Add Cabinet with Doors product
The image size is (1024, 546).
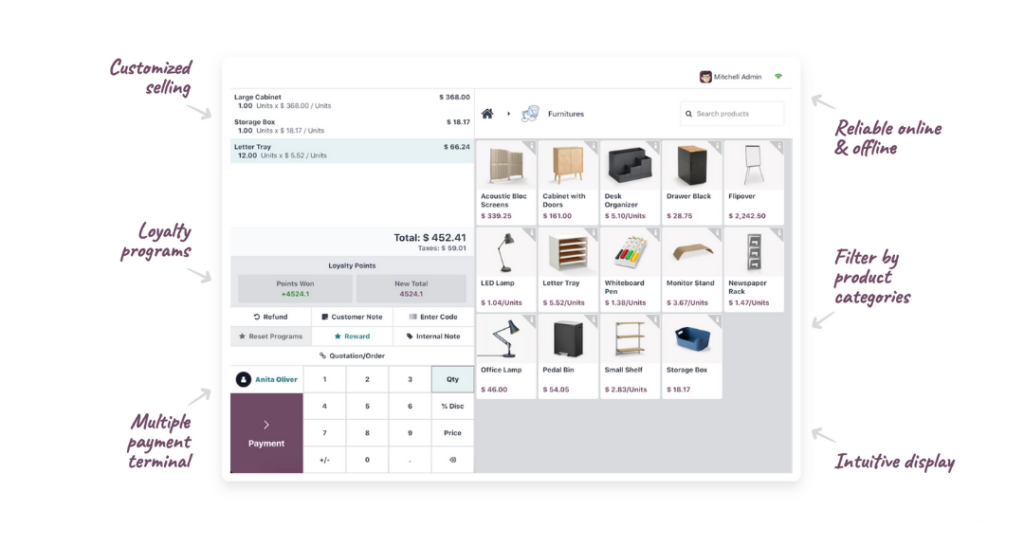568,182
